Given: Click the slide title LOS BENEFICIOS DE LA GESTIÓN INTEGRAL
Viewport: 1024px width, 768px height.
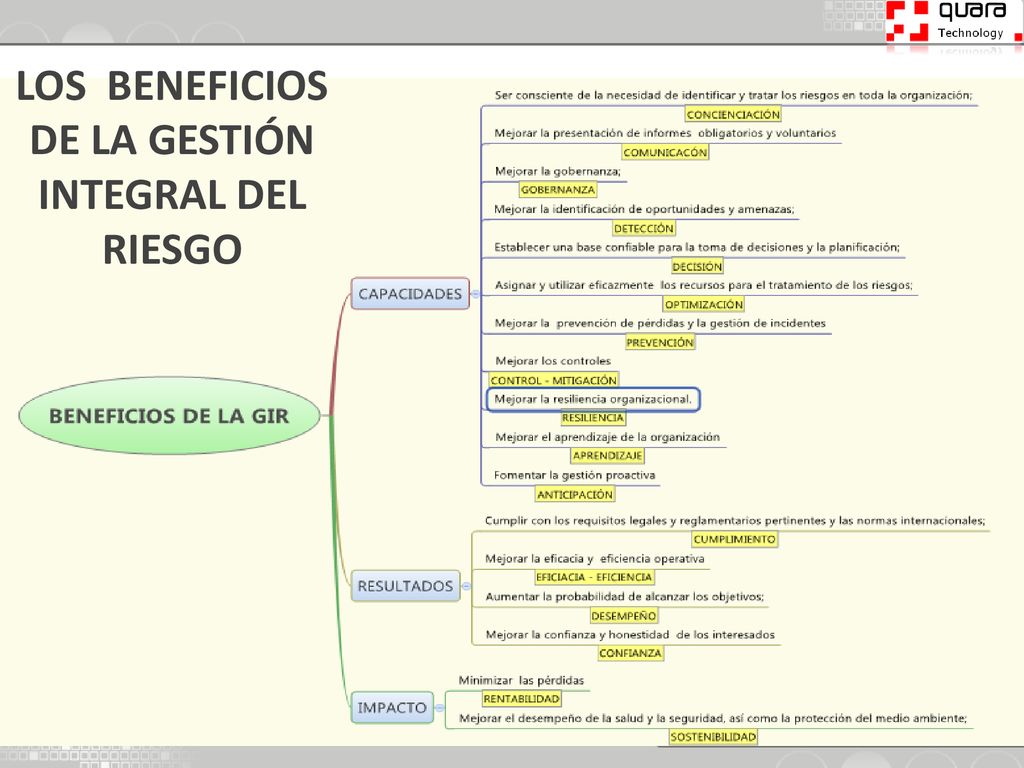Looking at the screenshot, I should point(172,167).
